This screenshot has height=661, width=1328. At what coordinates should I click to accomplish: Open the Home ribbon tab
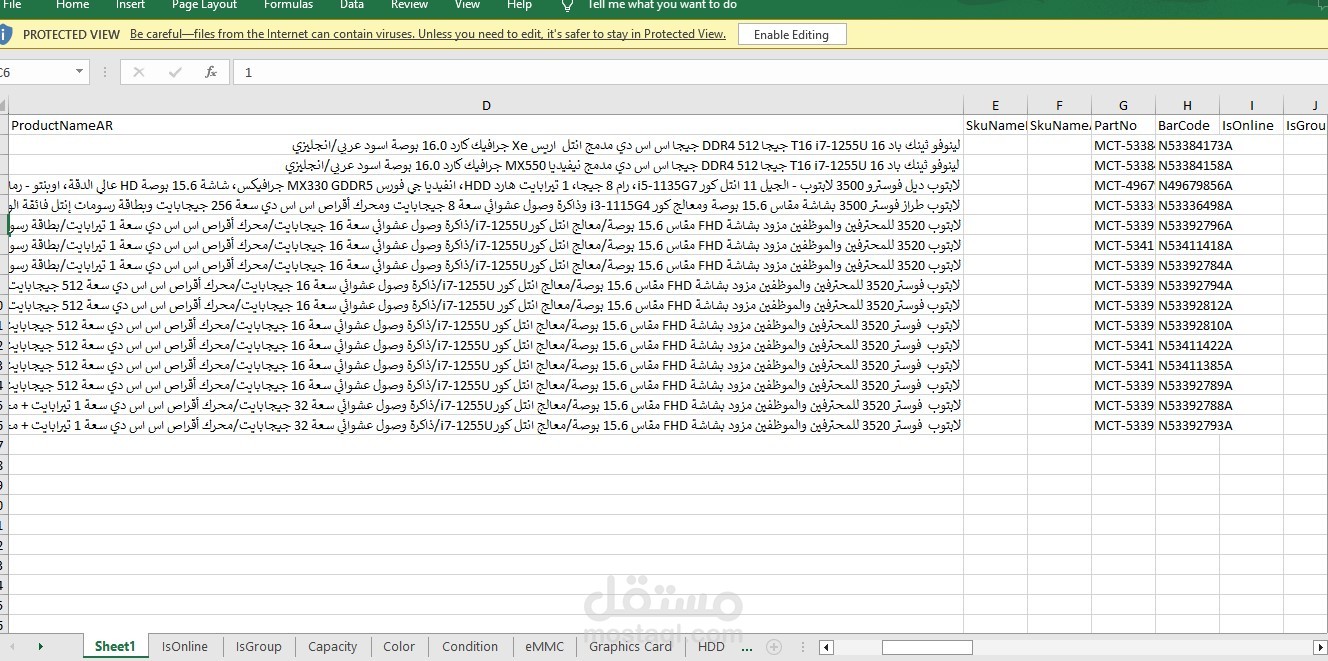(x=72, y=5)
